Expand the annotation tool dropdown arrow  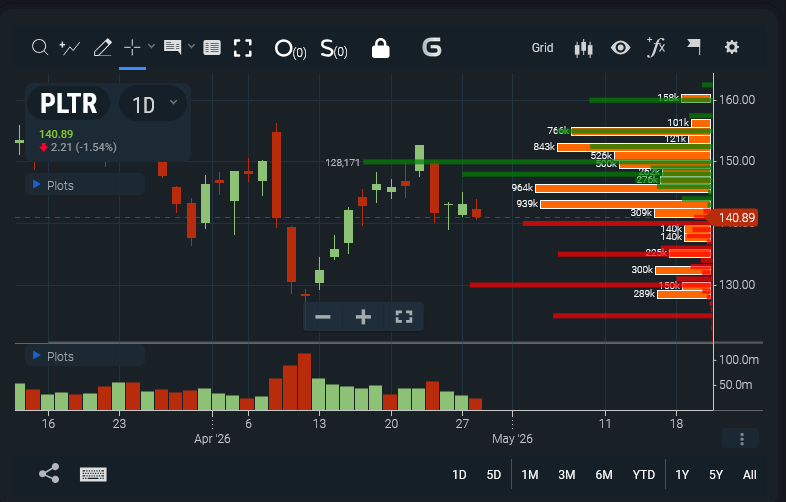191,47
